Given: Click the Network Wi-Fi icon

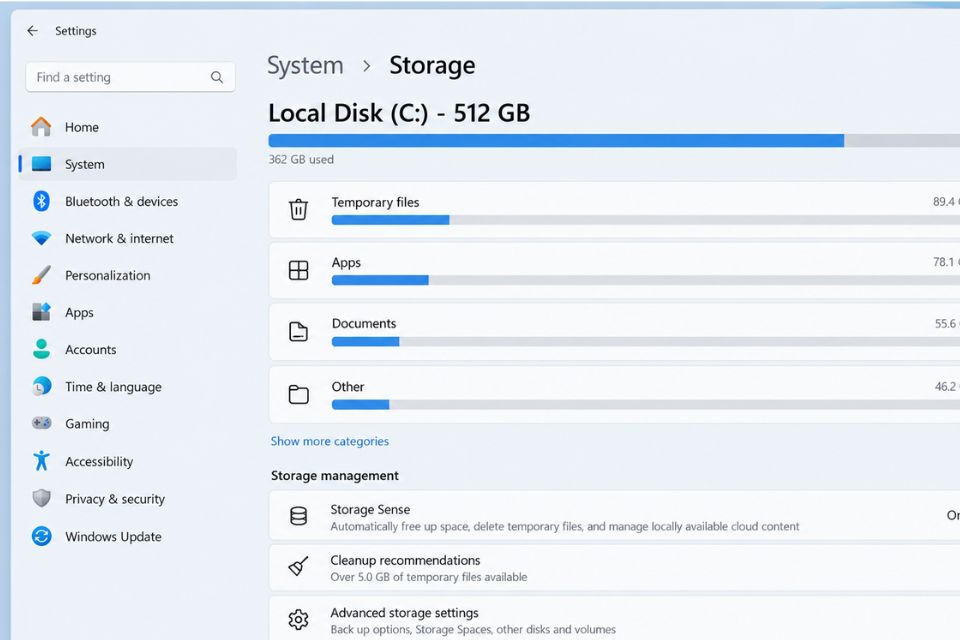Looking at the screenshot, I should point(41,238).
